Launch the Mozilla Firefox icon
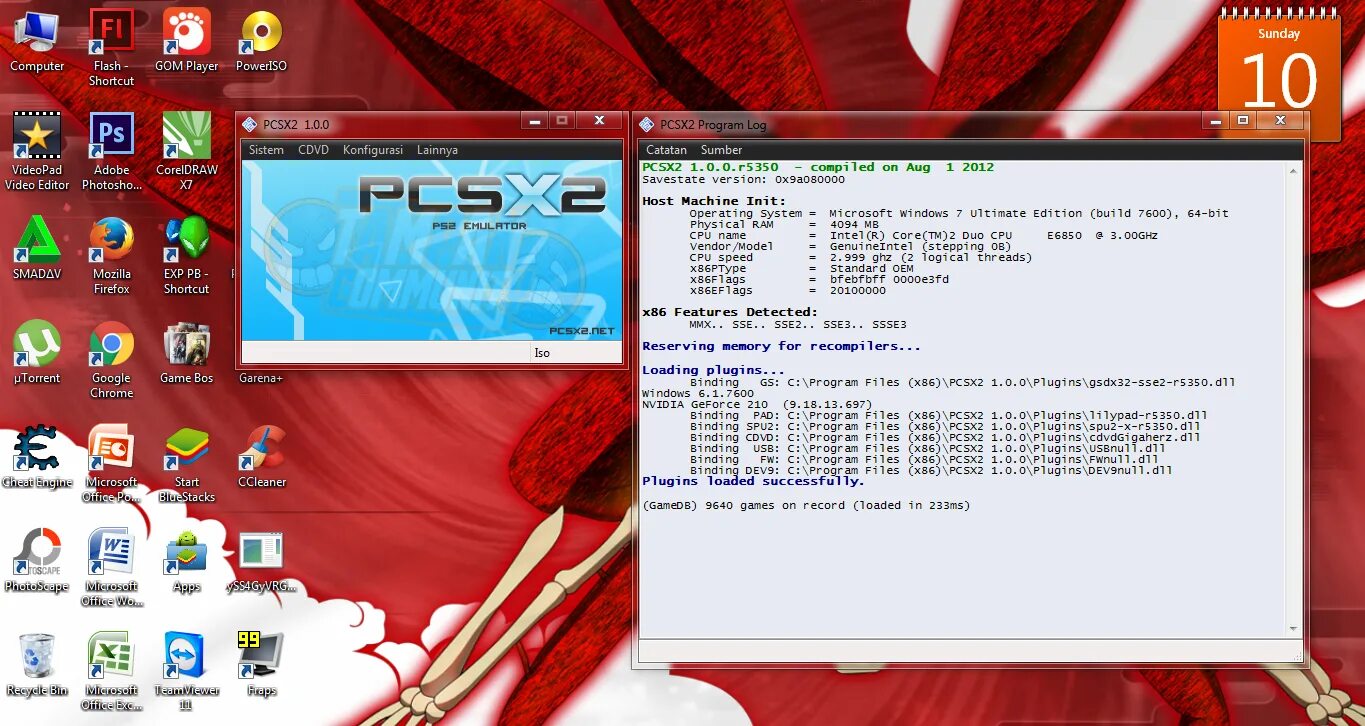 pyautogui.click(x=111, y=240)
